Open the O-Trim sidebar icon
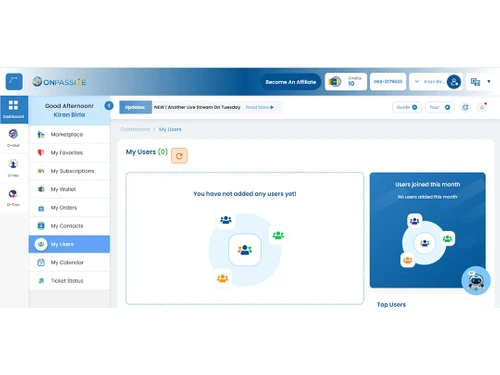Screen dimensions: 500x375 [x=13, y=197]
